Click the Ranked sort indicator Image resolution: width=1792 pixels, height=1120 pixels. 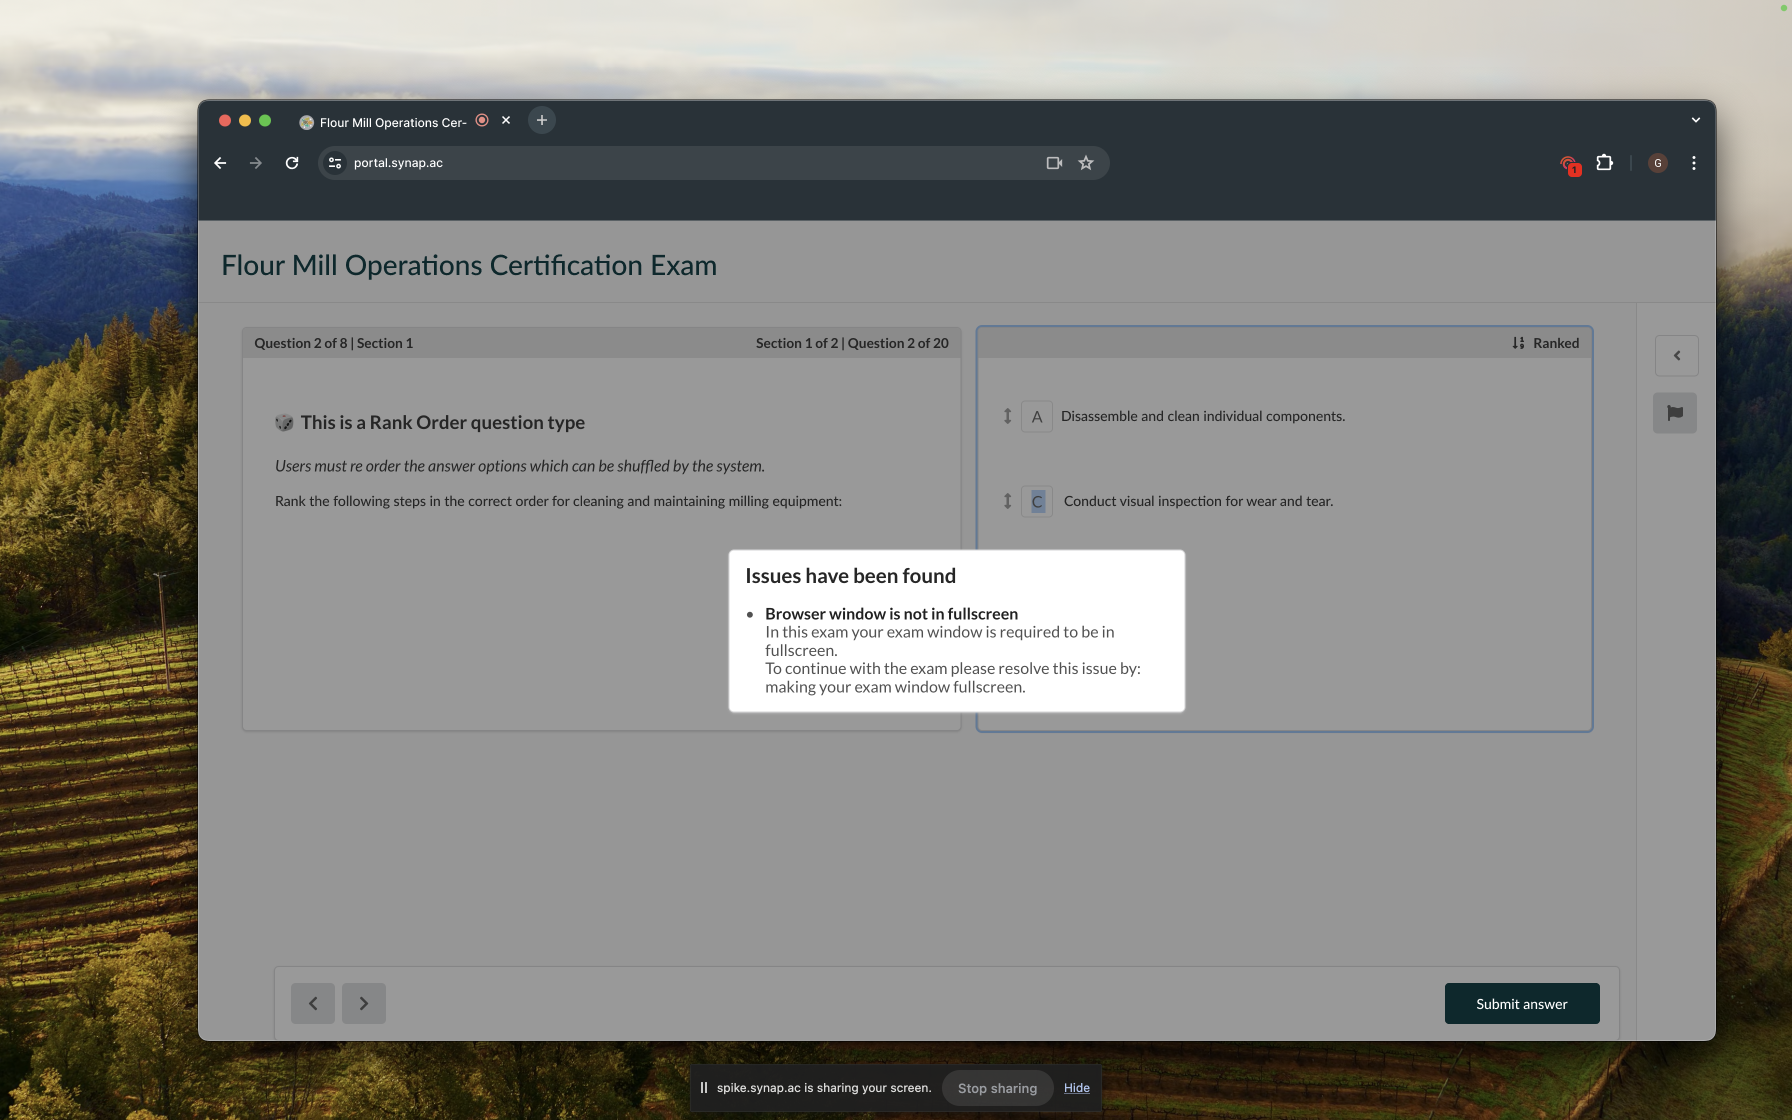(x=1546, y=343)
